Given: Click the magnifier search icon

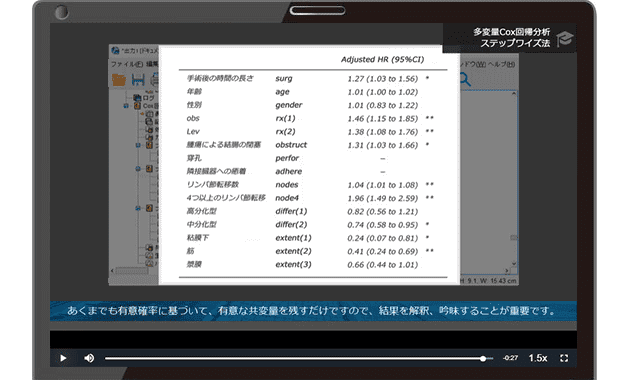Looking at the screenshot, I should tap(465, 79).
